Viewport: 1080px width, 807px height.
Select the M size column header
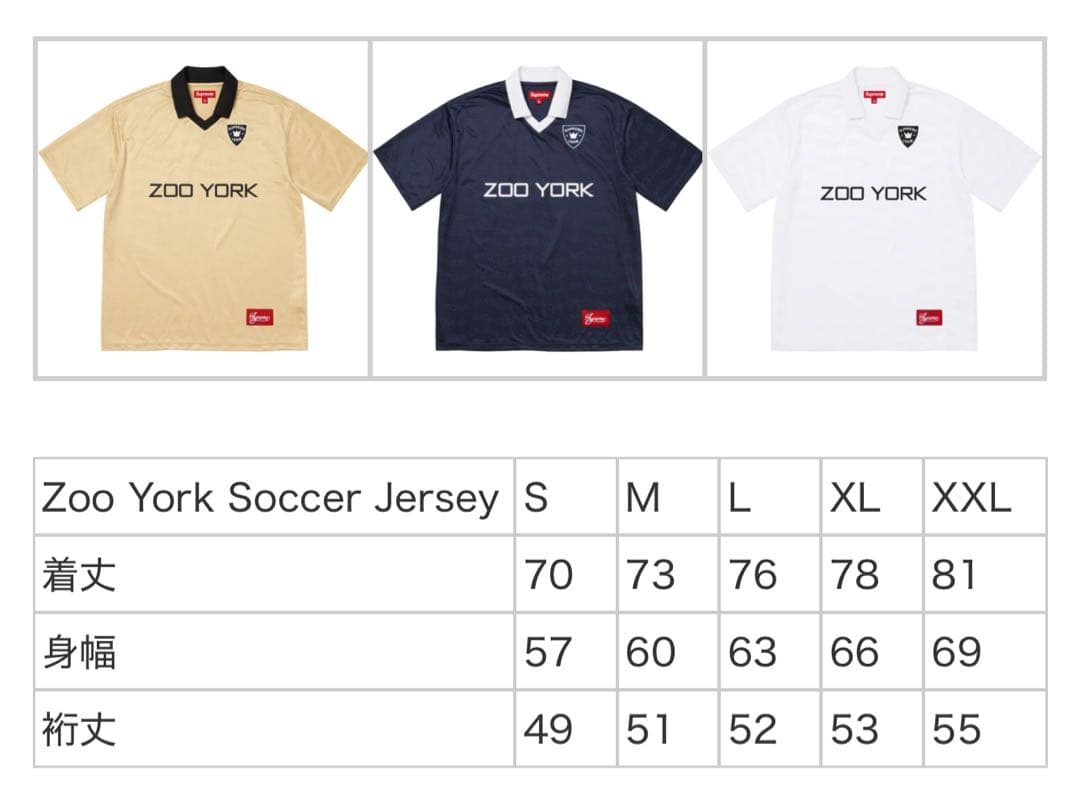click(x=668, y=497)
